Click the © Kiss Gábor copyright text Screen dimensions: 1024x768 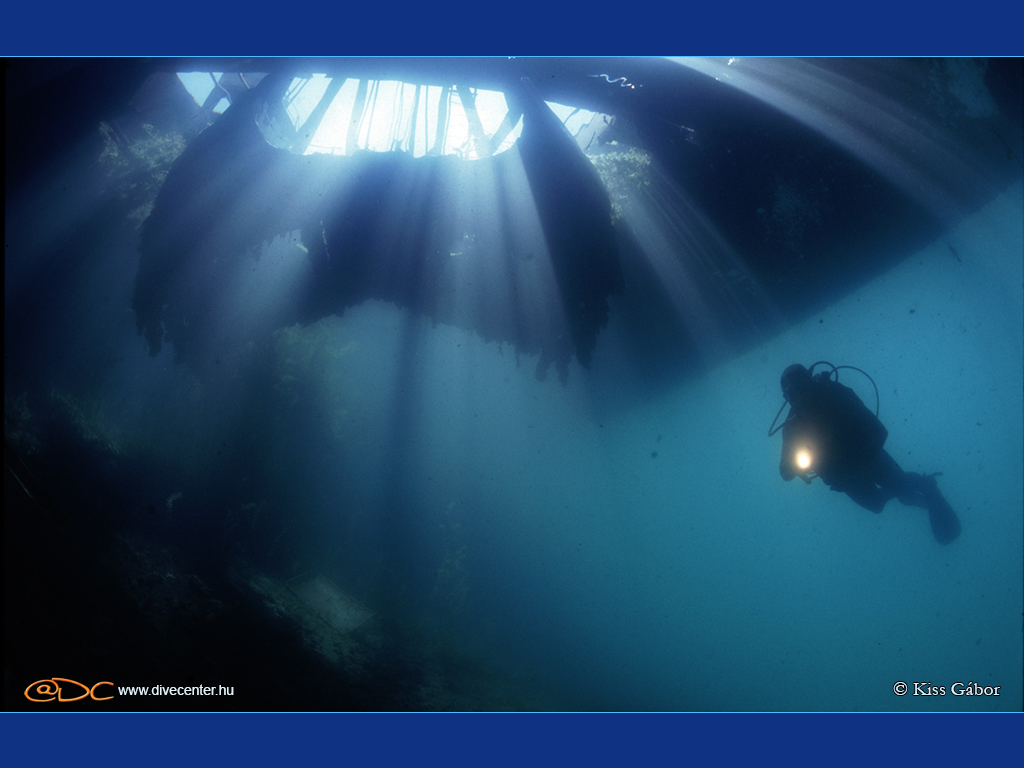click(946, 689)
